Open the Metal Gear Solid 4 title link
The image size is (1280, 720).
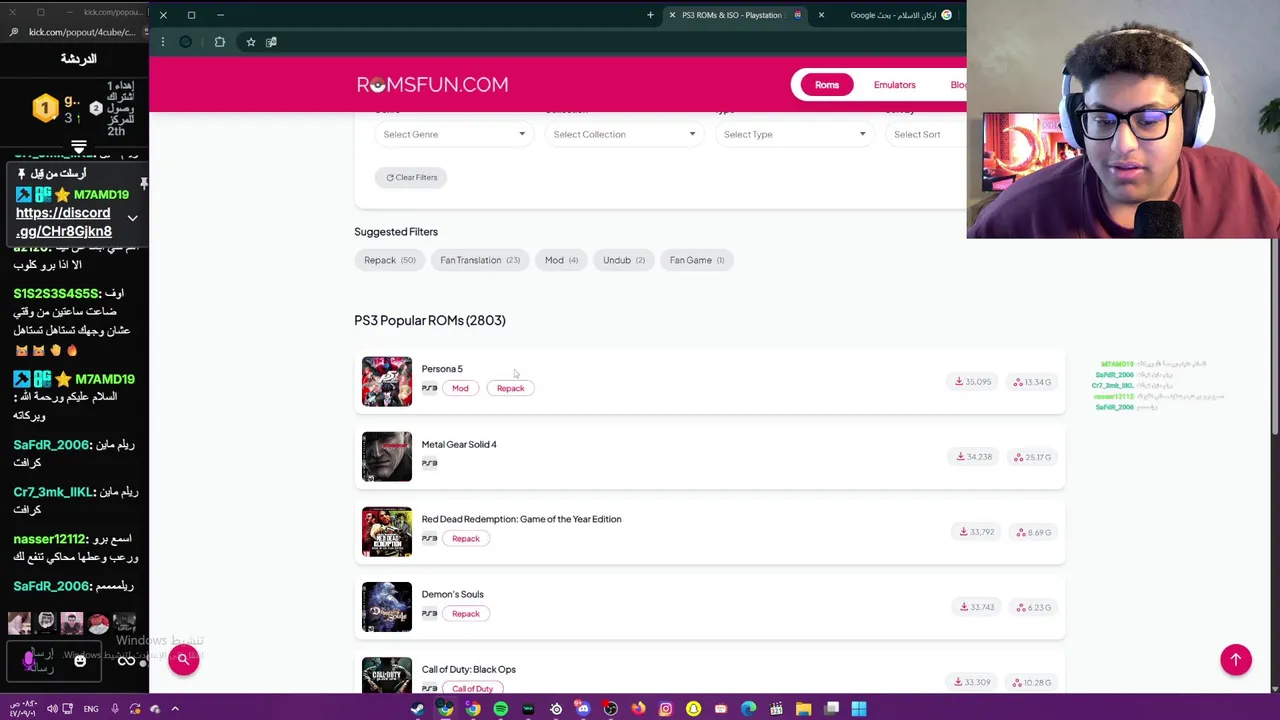point(459,444)
